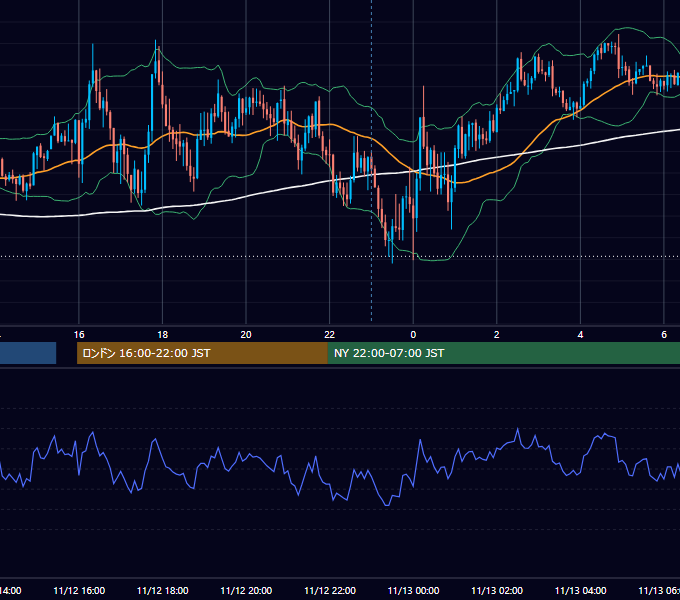Click the 22 hour label on upper axis
The width and height of the screenshot is (680, 600).
click(x=330, y=335)
